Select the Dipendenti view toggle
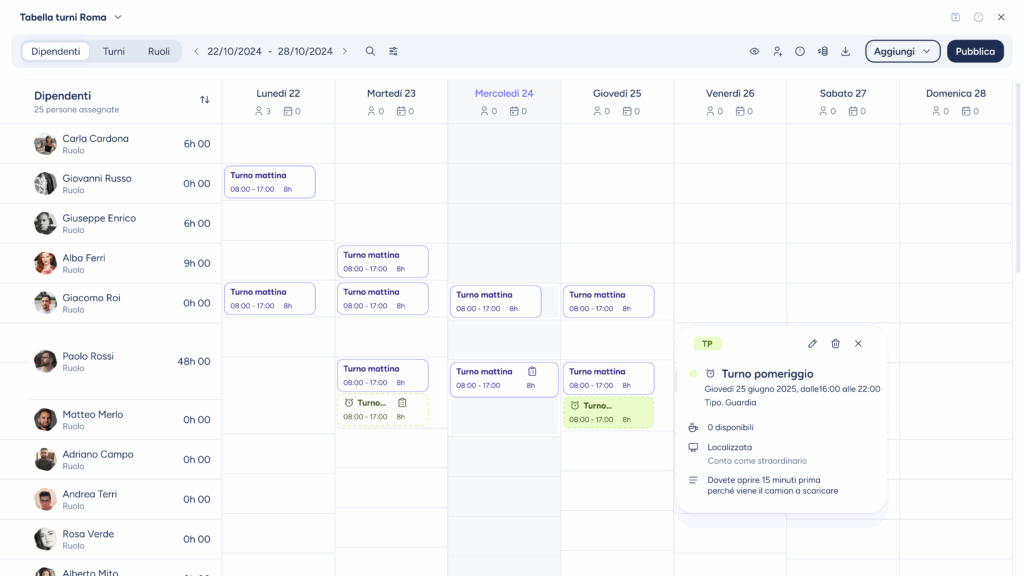Viewport: 1024px width, 576px height. coord(55,51)
